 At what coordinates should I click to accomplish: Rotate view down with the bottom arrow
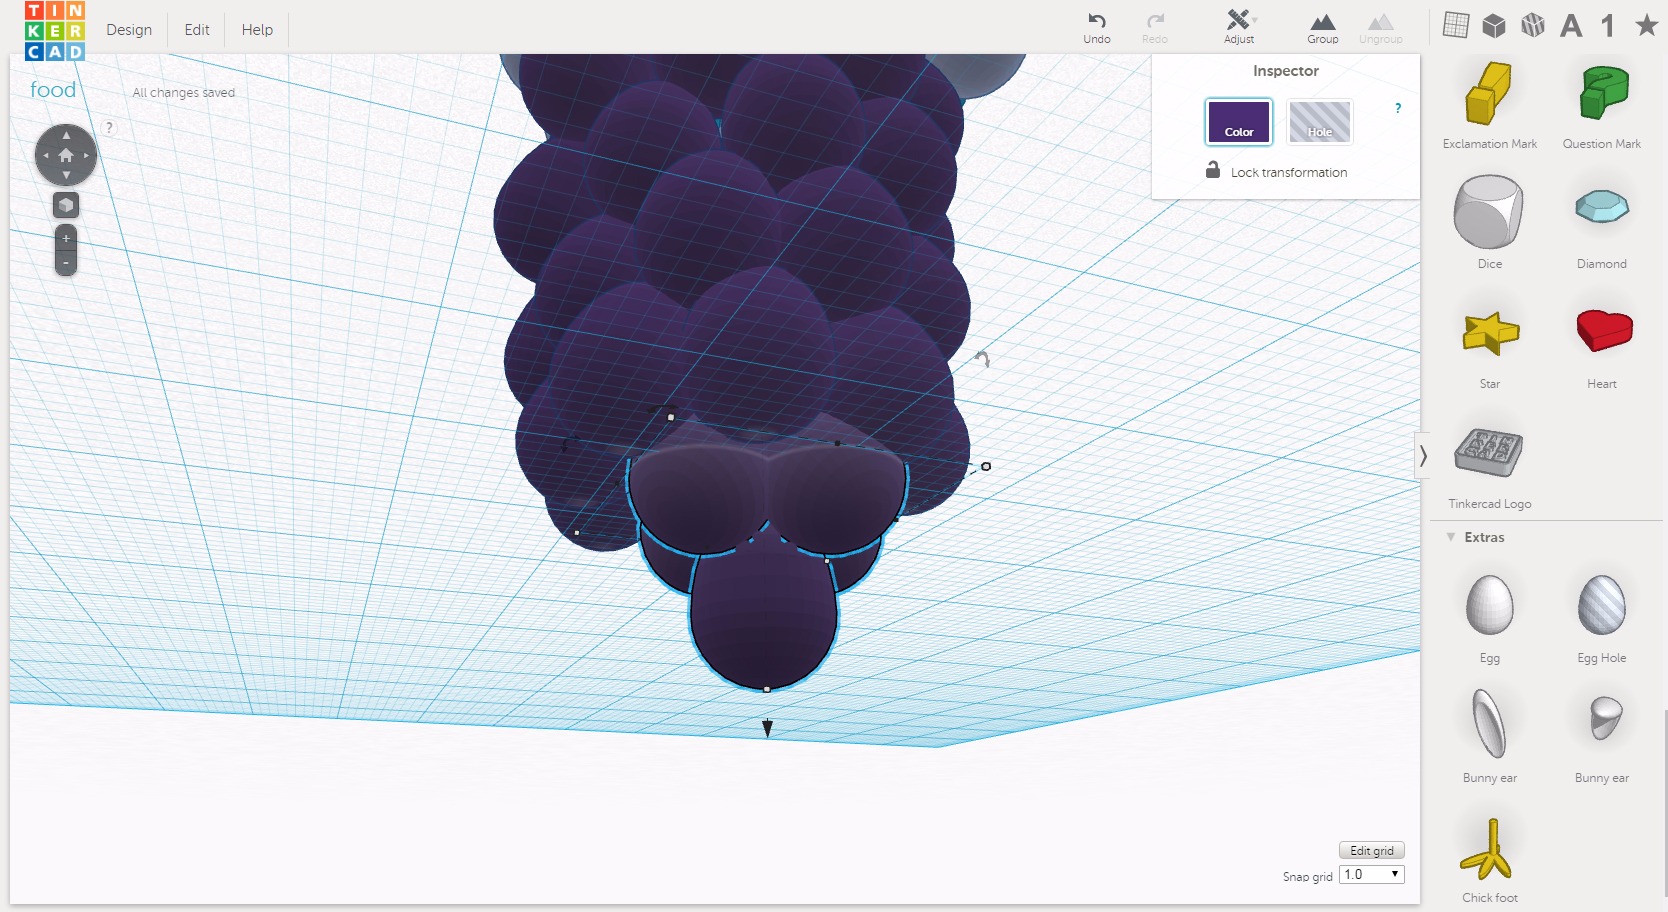[66, 175]
